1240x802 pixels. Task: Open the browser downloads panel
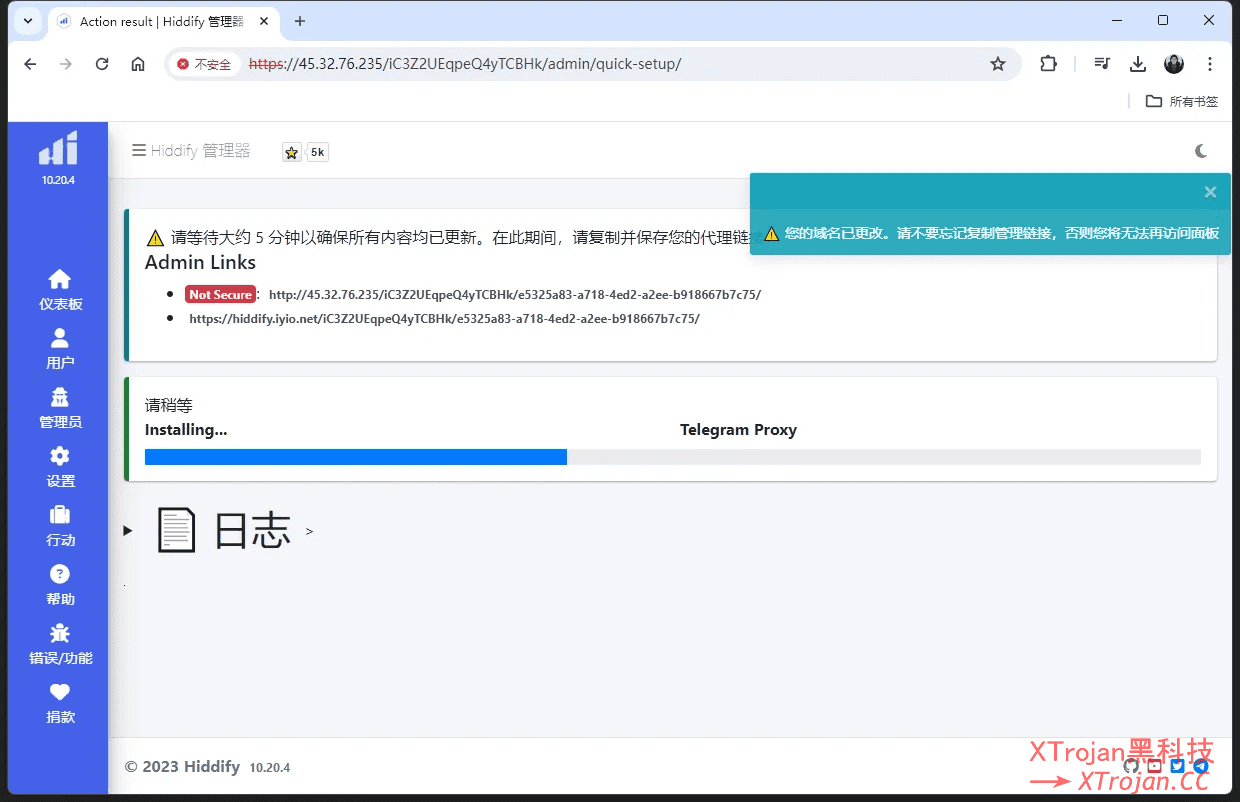point(1137,64)
